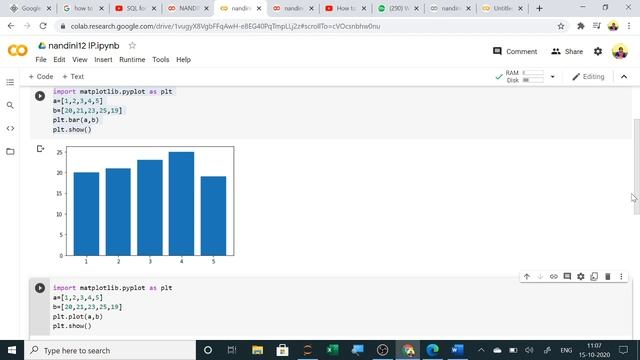This screenshot has width=640, height=360.
Task: Open Colab settings gear in header
Action: [598, 51]
